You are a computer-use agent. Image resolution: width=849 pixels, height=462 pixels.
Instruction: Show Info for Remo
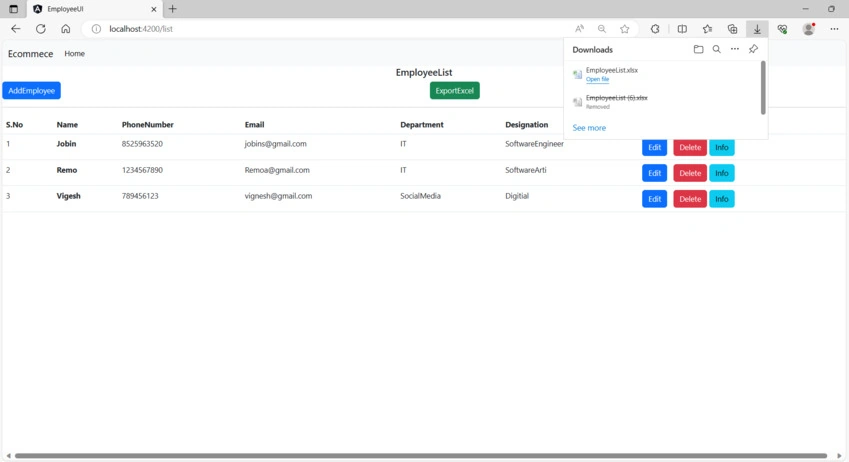(x=721, y=173)
